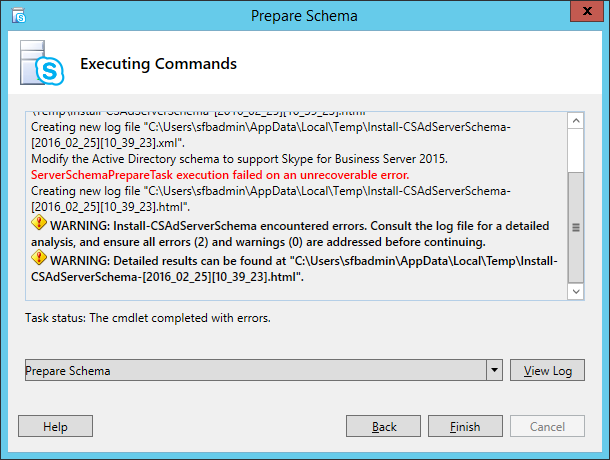Close the Prepare Schema window
Screen dimensions: 610x460
(x=587, y=11)
